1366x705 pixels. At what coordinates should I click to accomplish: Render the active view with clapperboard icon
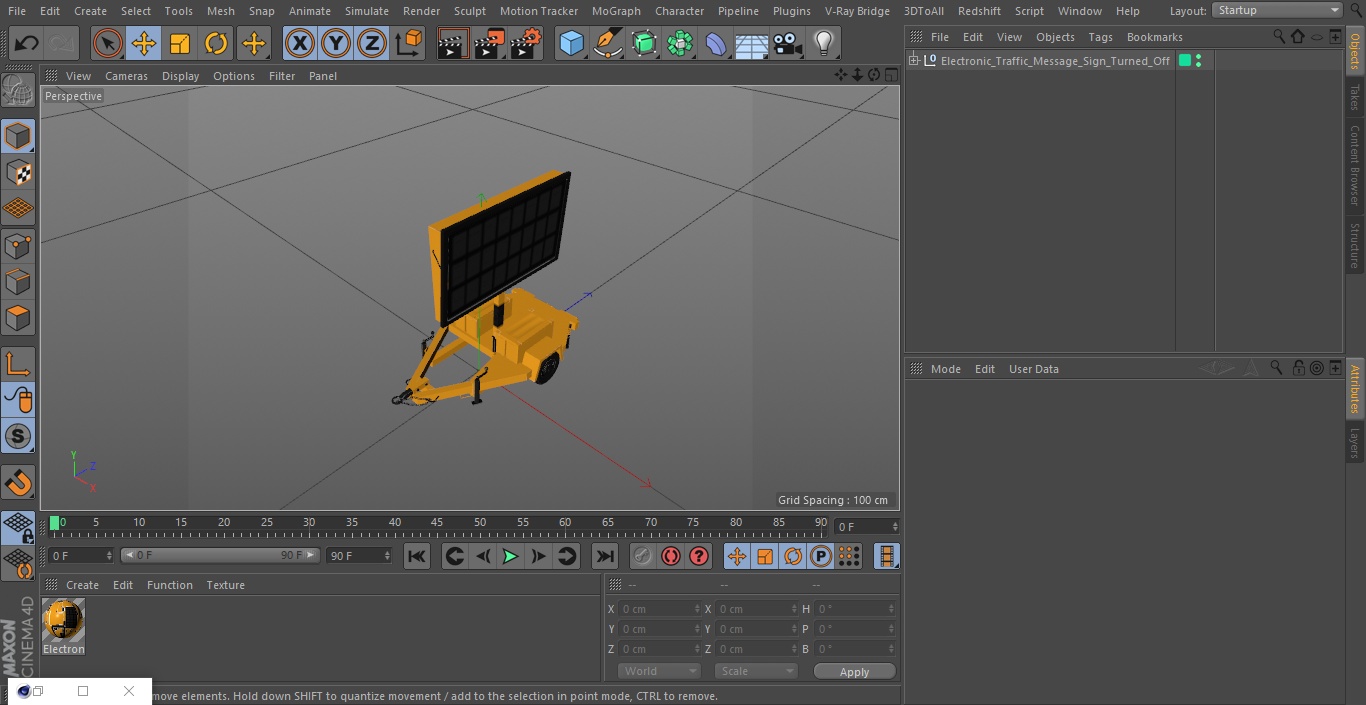[453, 44]
